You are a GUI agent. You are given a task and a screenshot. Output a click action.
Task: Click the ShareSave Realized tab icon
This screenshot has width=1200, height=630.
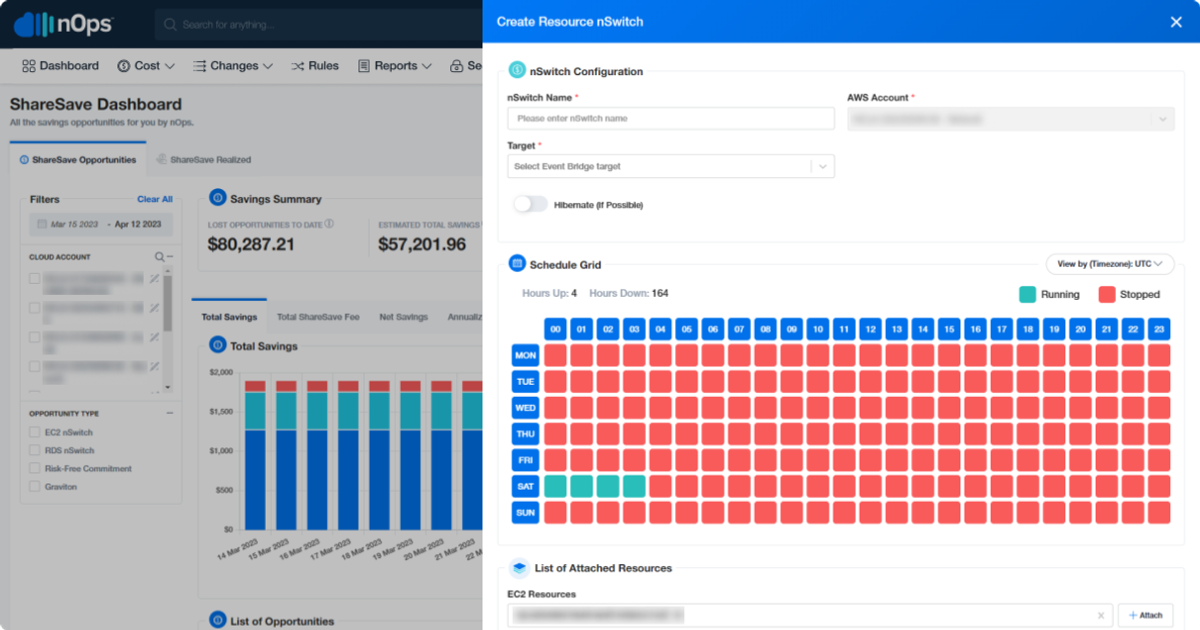tap(162, 160)
